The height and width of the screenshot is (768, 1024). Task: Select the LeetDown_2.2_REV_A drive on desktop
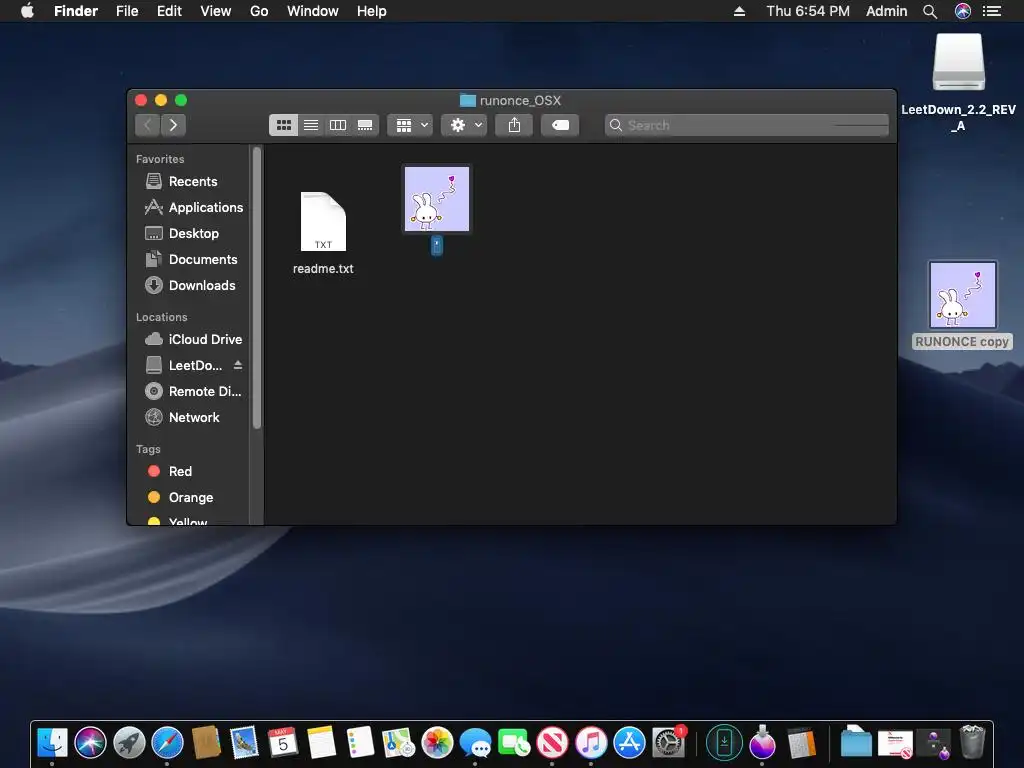tap(959, 83)
